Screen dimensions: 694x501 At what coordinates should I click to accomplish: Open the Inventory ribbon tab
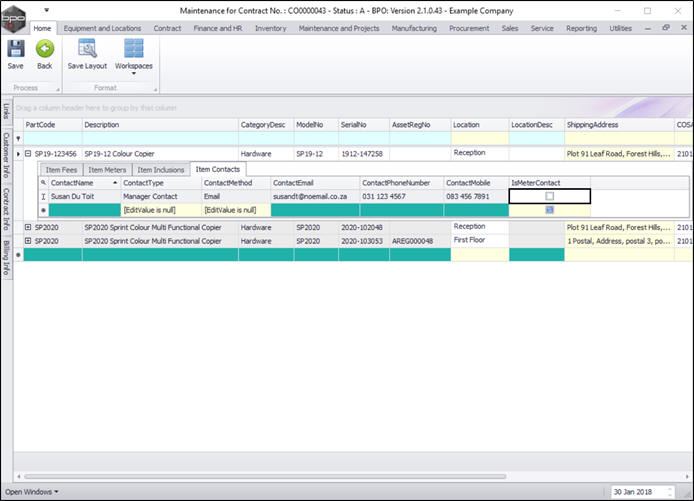tap(270, 29)
